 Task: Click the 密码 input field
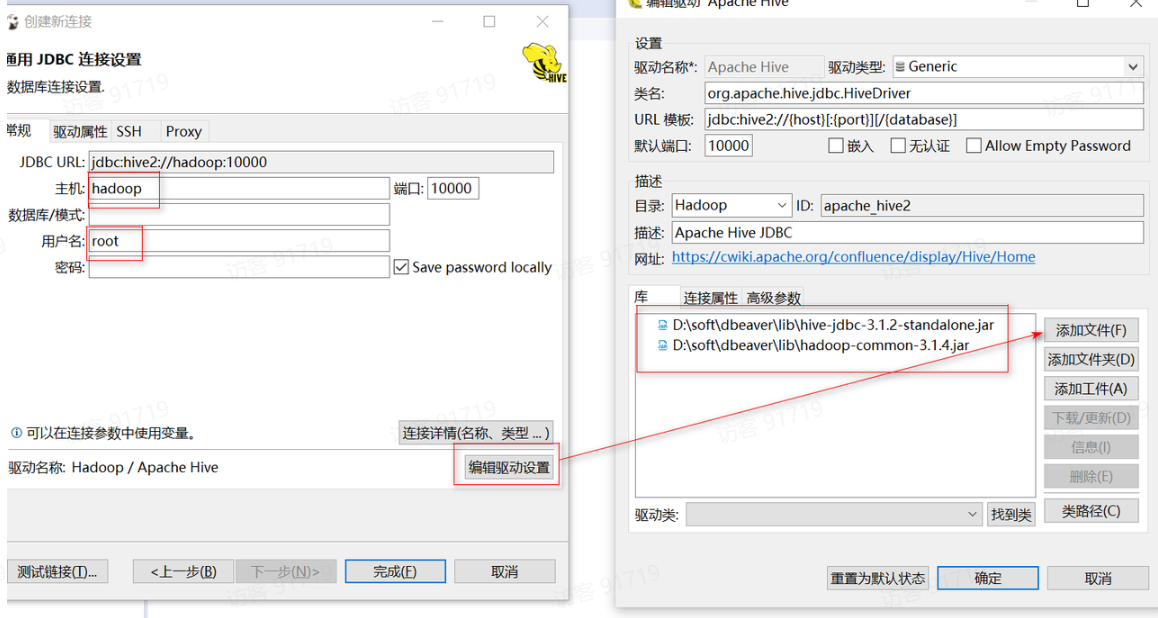tap(239, 267)
